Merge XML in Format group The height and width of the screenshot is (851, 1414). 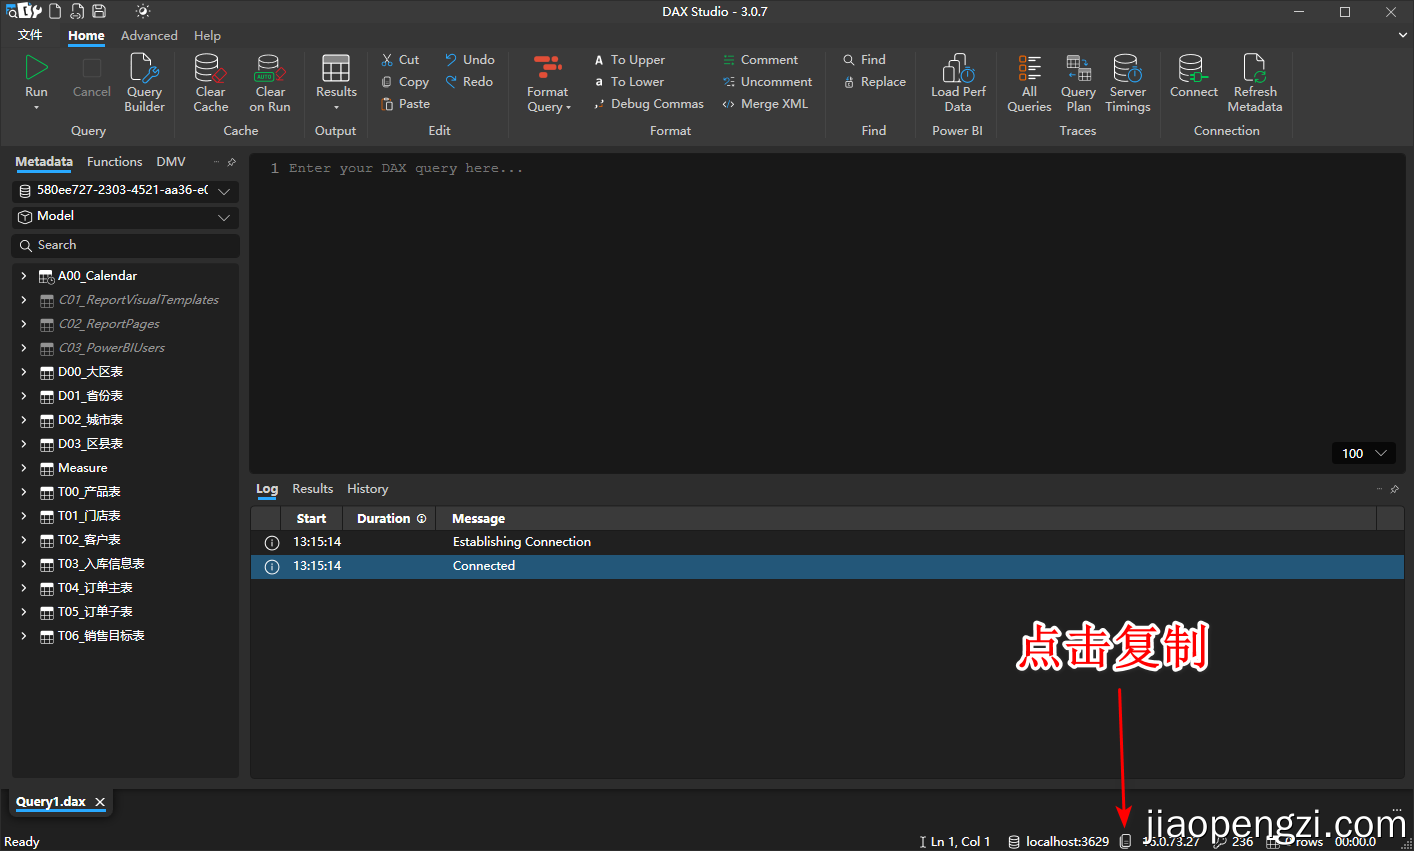765,104
